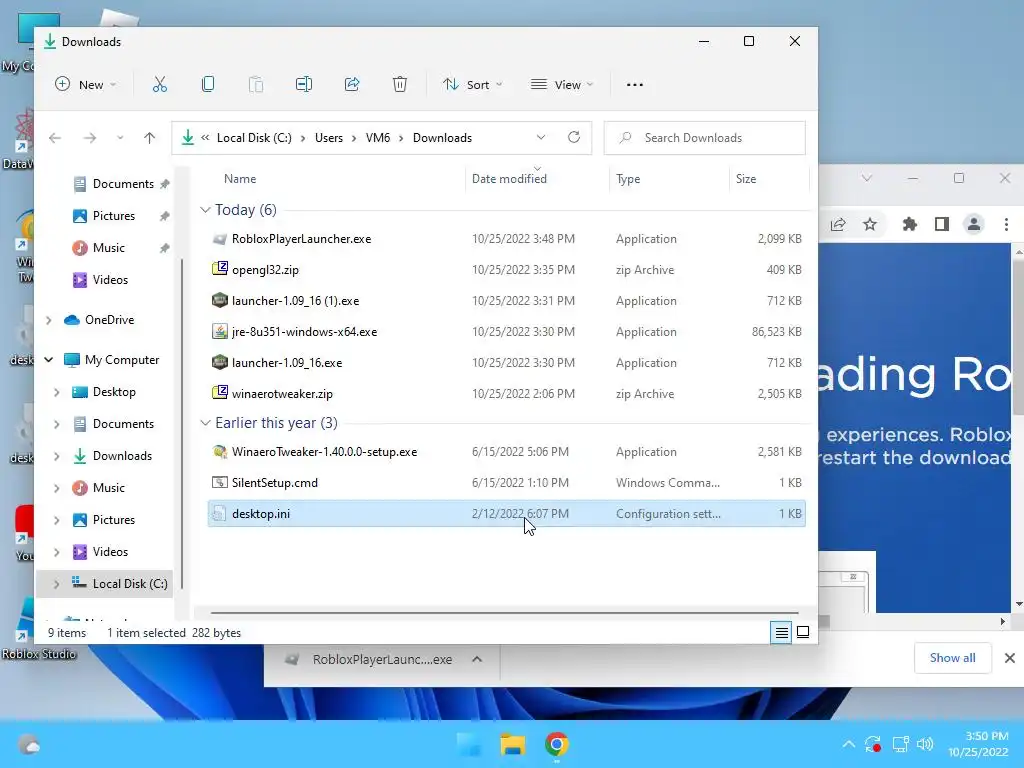The width and height of the screenshot is (1024, 768).
Task: Select the SilentSetup.cmd file icon
Action: (220, 483)
